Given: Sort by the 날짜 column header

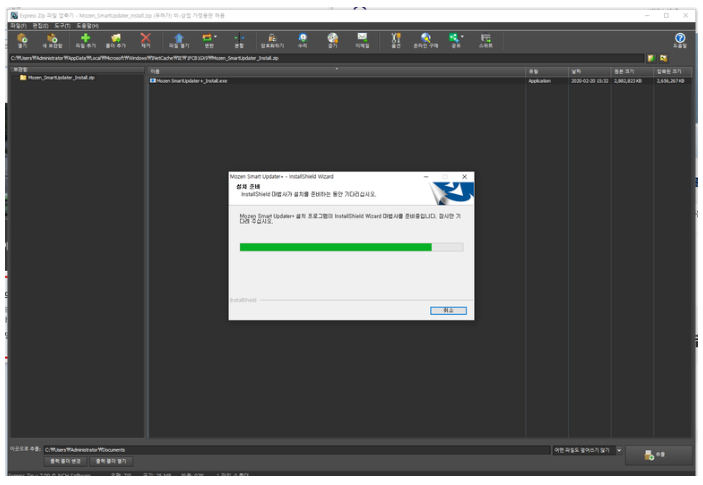Looking at the screenshot, I should 590,71.
